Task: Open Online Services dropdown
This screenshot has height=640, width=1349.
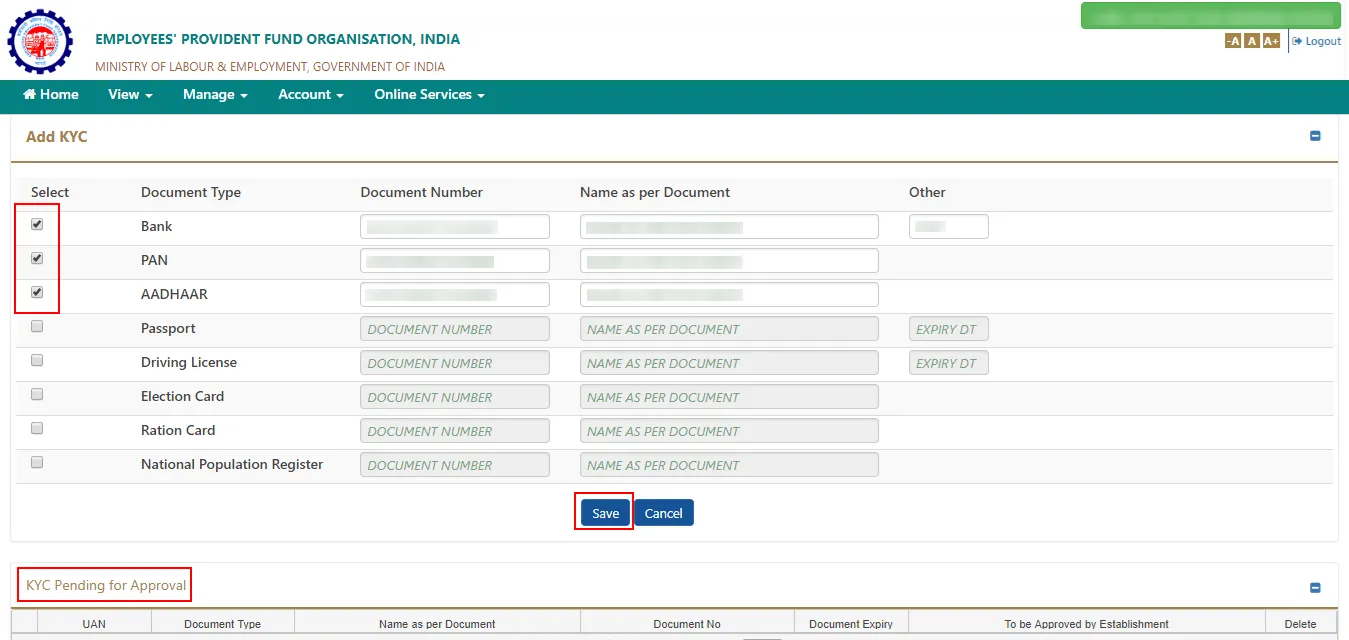Action: (x=429, y=94)
